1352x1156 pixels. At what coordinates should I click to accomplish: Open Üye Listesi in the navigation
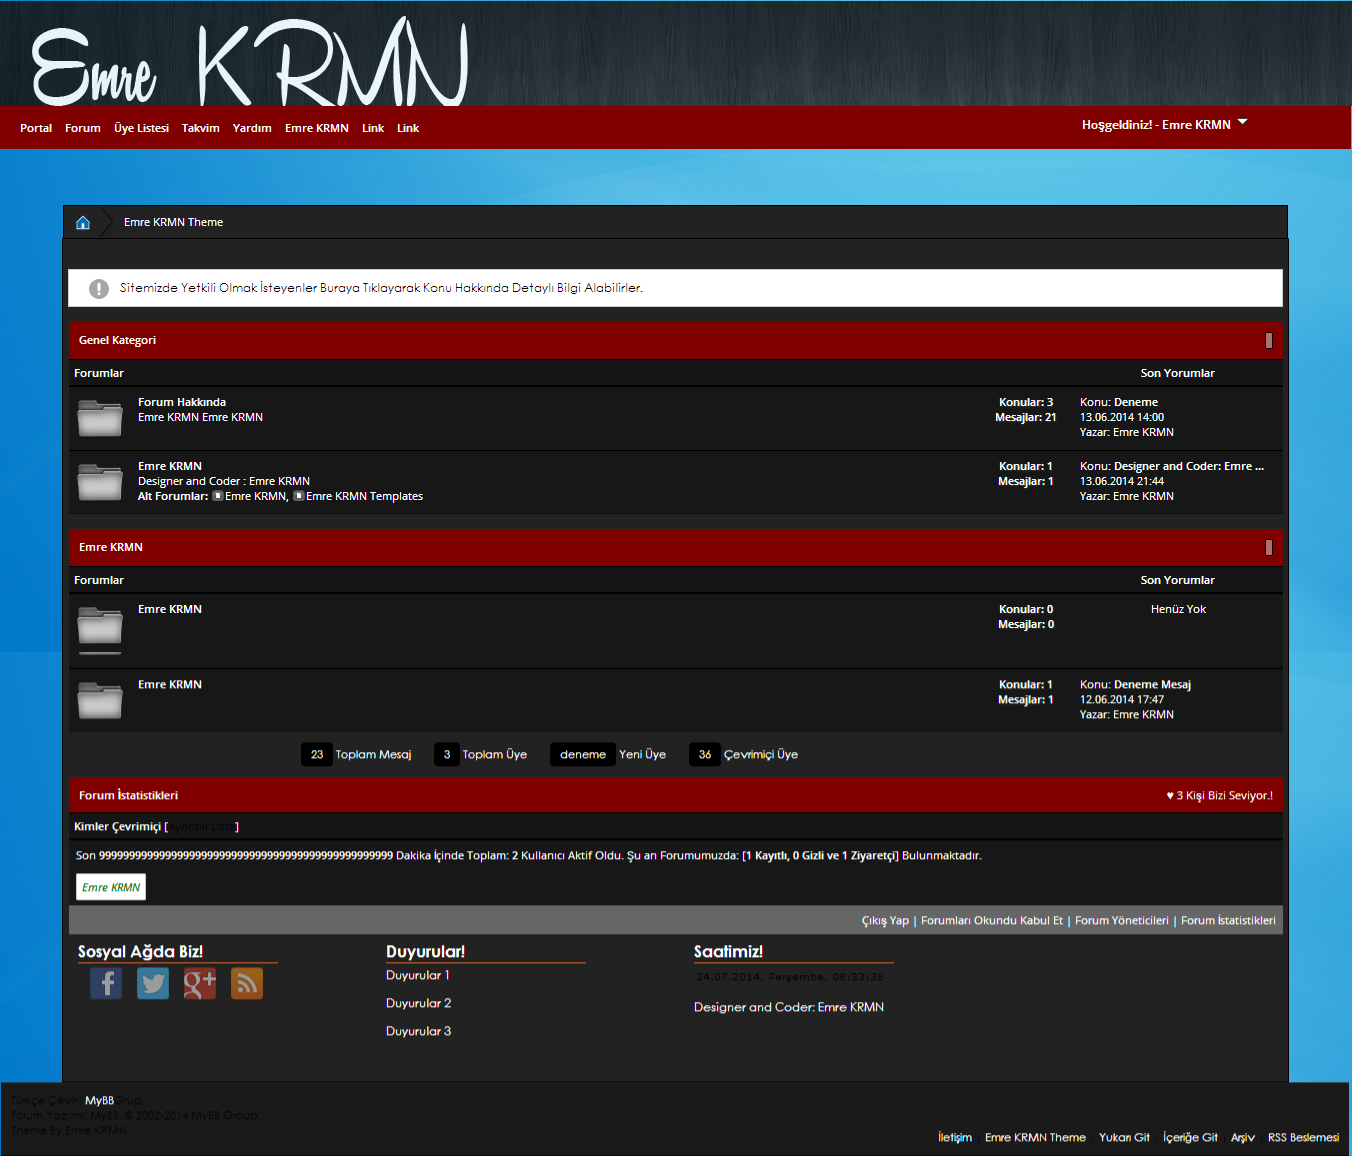click(141, 128)
